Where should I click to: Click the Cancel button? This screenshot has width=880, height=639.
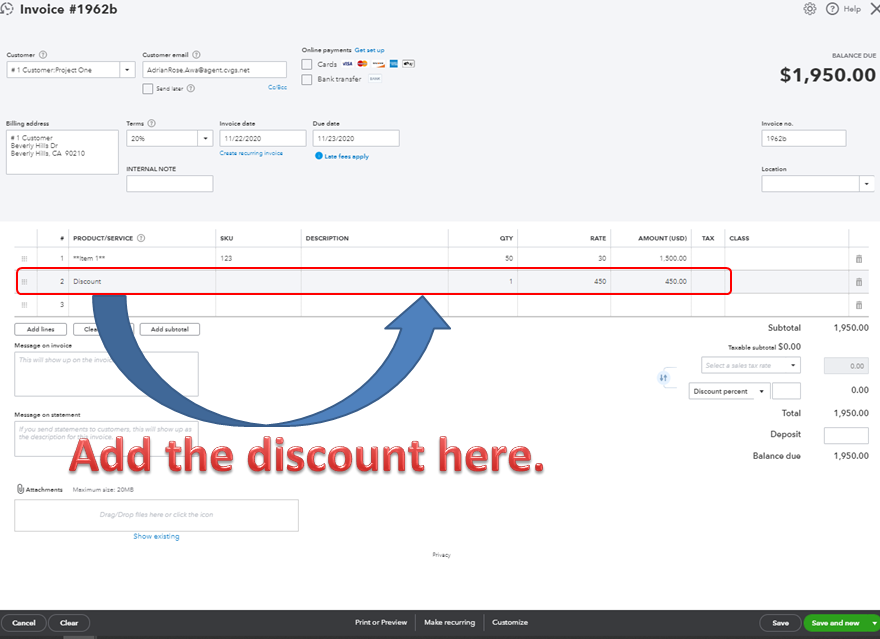tap(24, 623)
